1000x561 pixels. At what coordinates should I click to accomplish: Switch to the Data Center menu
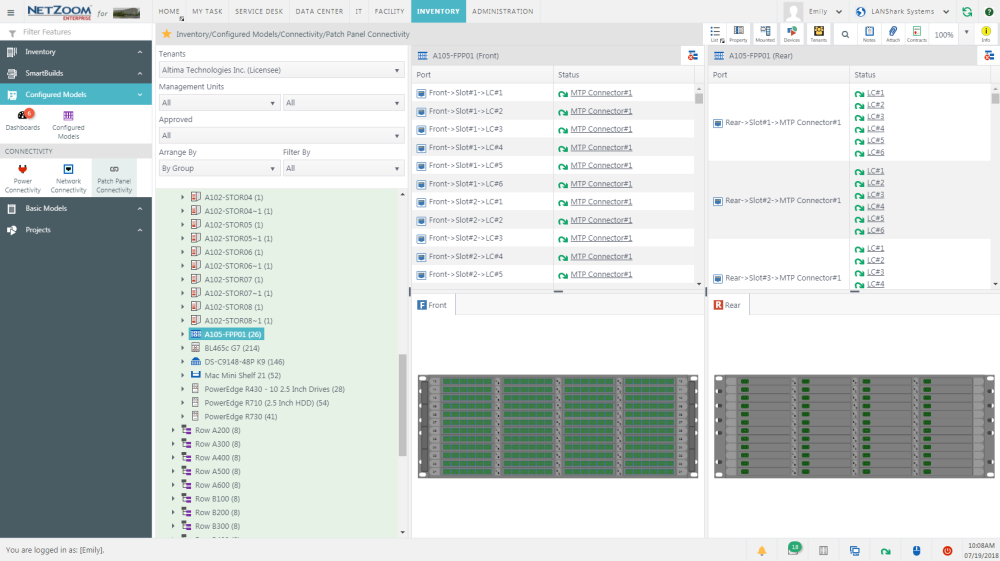click(319, 11)
